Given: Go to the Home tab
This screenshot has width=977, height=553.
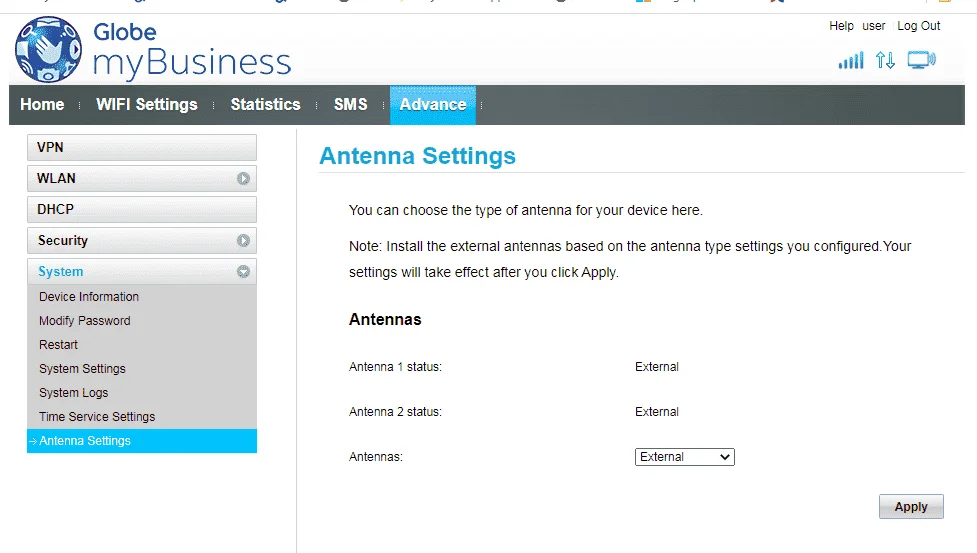Looking at the screenshot, I should point(42,105).
